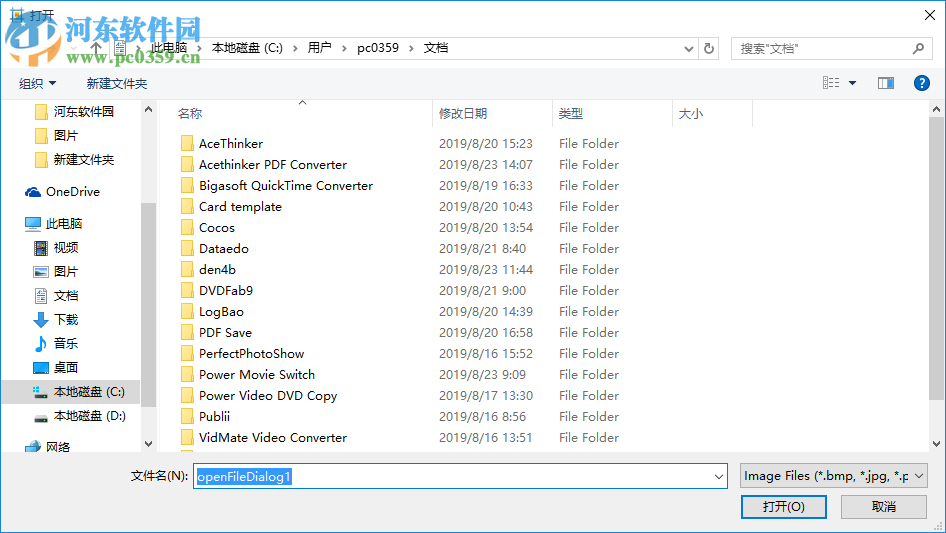This screenshot has width=946, height=533.
Task: Open 文档 in navigation pane
Action: coord(56,296)
